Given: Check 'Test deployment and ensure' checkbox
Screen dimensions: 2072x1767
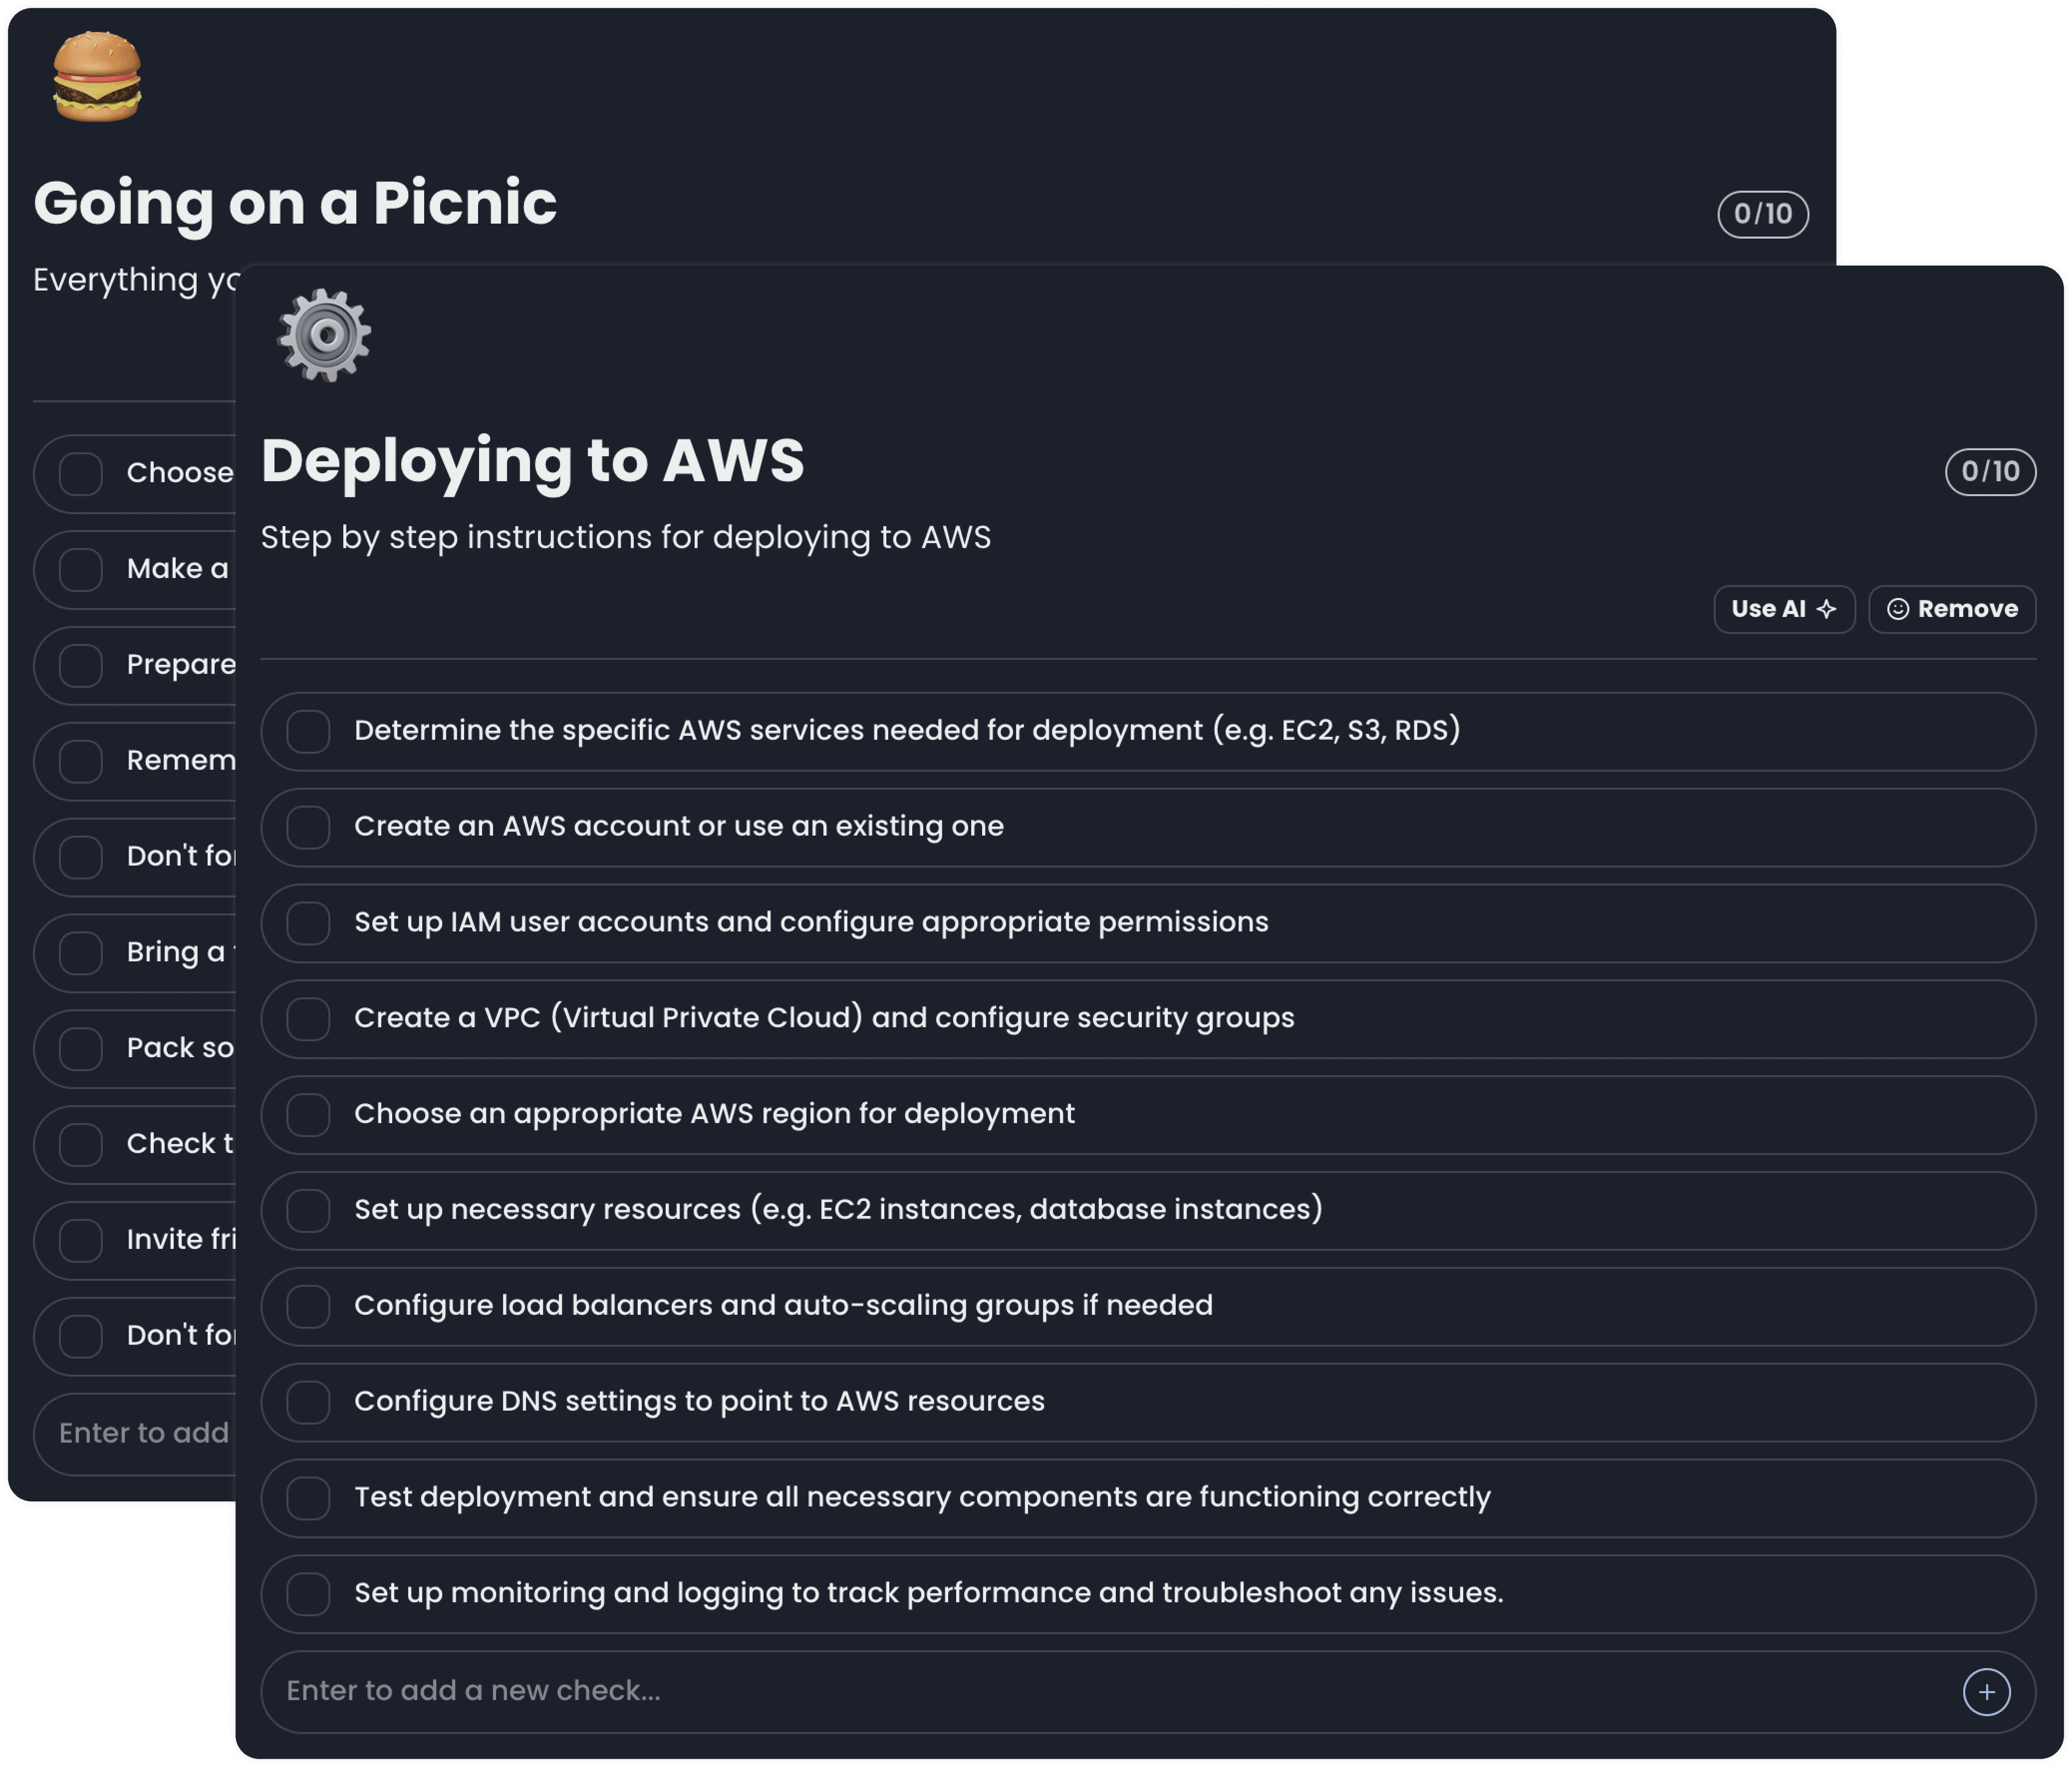Looking at the screenshot, I should [308, 1498].
